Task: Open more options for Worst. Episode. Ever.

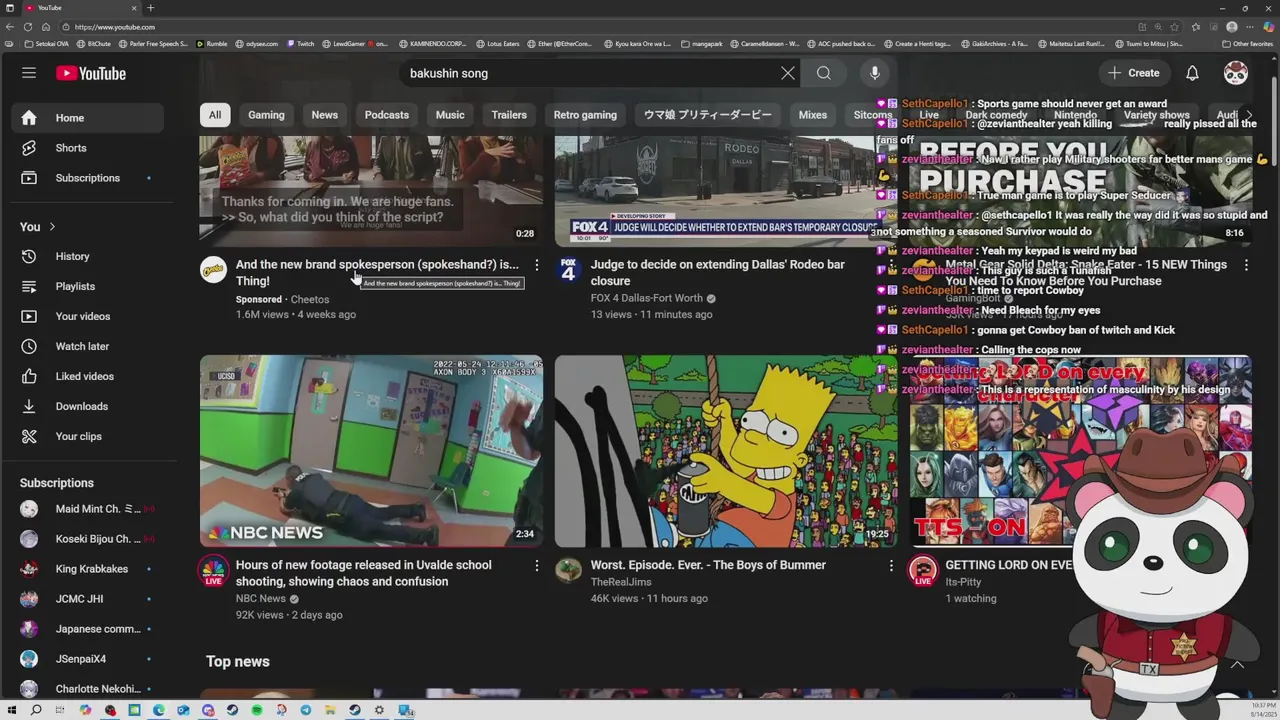Action: [891, 565]
